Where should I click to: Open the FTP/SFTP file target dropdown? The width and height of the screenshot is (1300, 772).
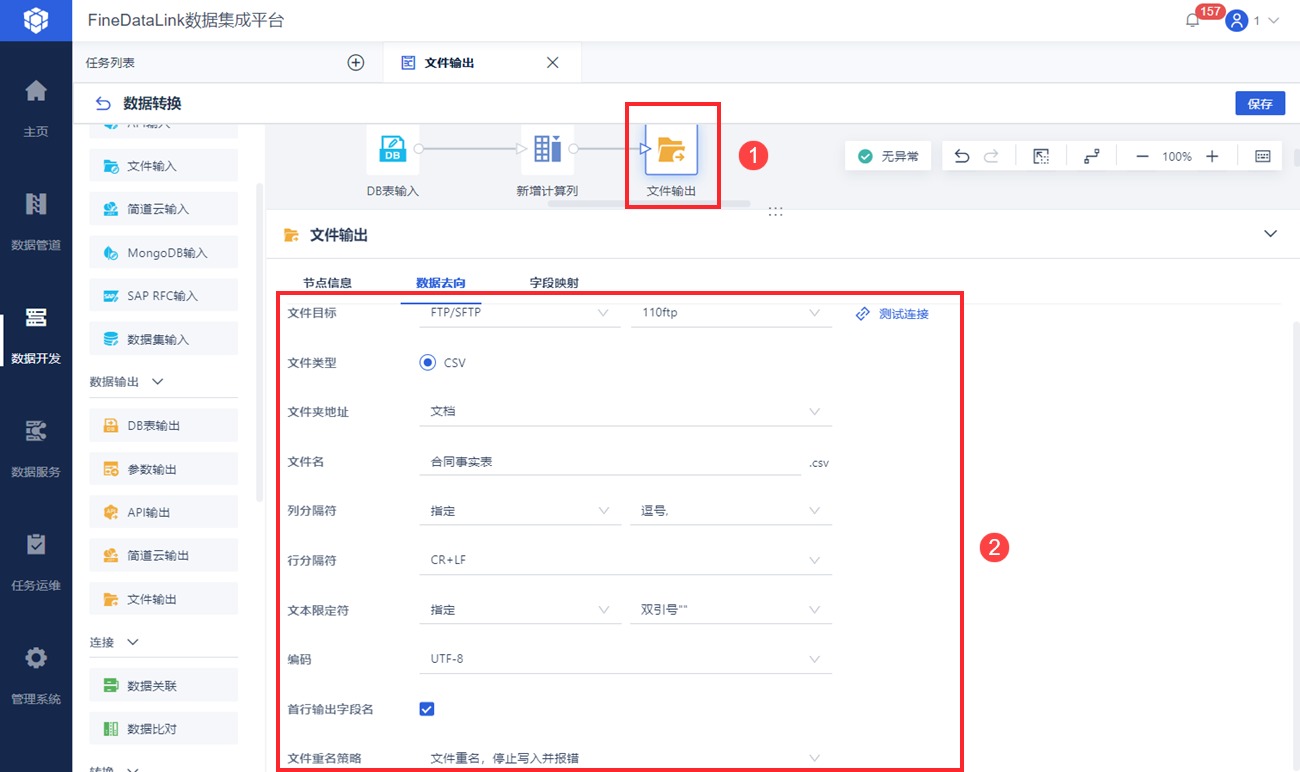click(519, 313)
